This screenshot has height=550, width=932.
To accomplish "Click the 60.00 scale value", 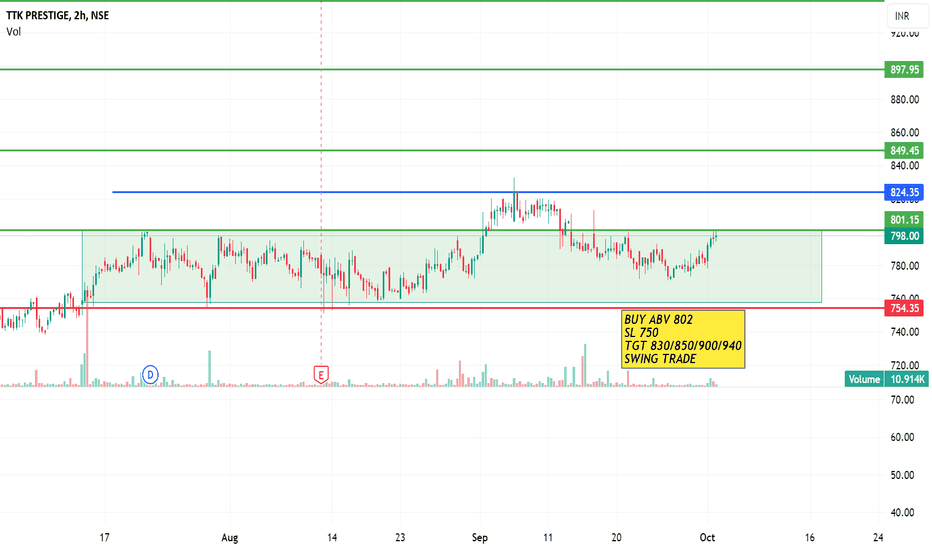I will [902, 437].
